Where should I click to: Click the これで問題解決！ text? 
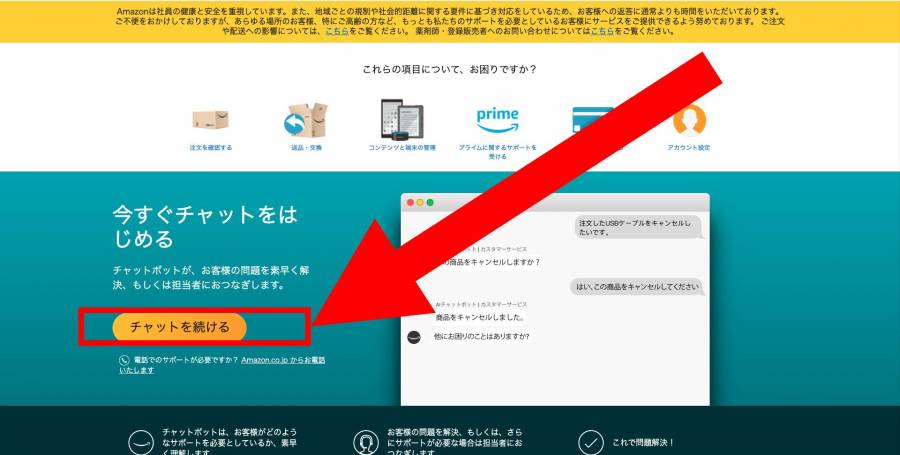click(643, 442)
